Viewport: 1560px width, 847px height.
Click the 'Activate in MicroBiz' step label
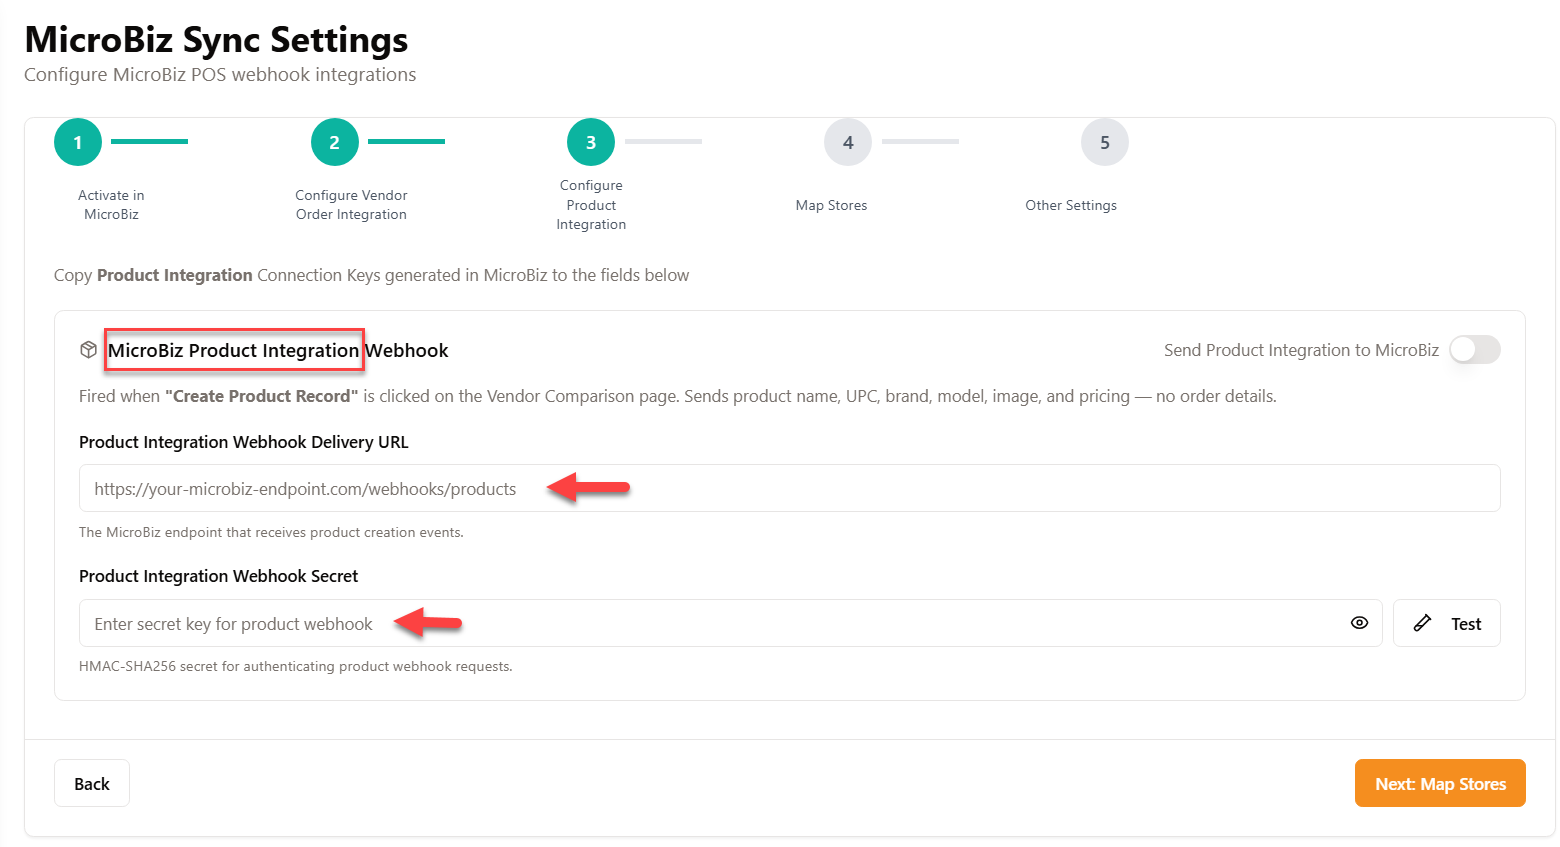(111, 205)
